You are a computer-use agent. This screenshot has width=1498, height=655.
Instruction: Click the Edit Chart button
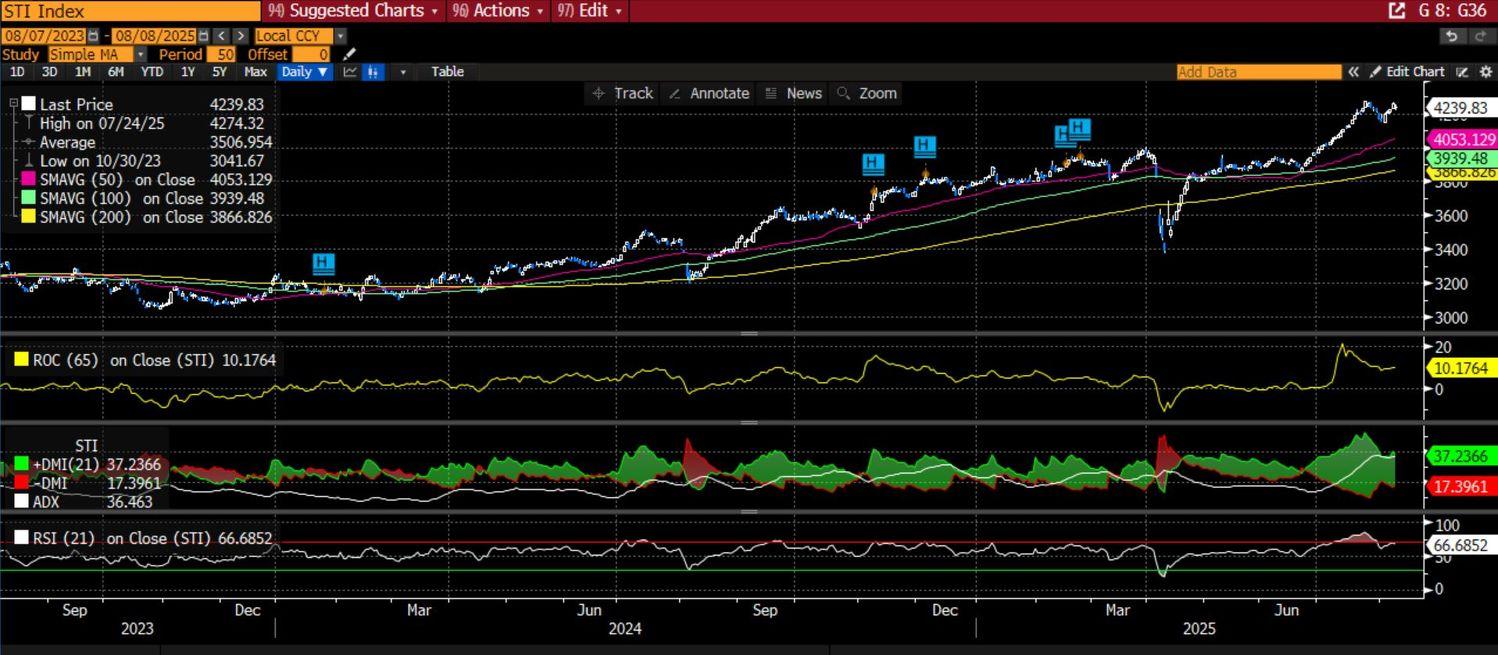tap(1407, 72)
